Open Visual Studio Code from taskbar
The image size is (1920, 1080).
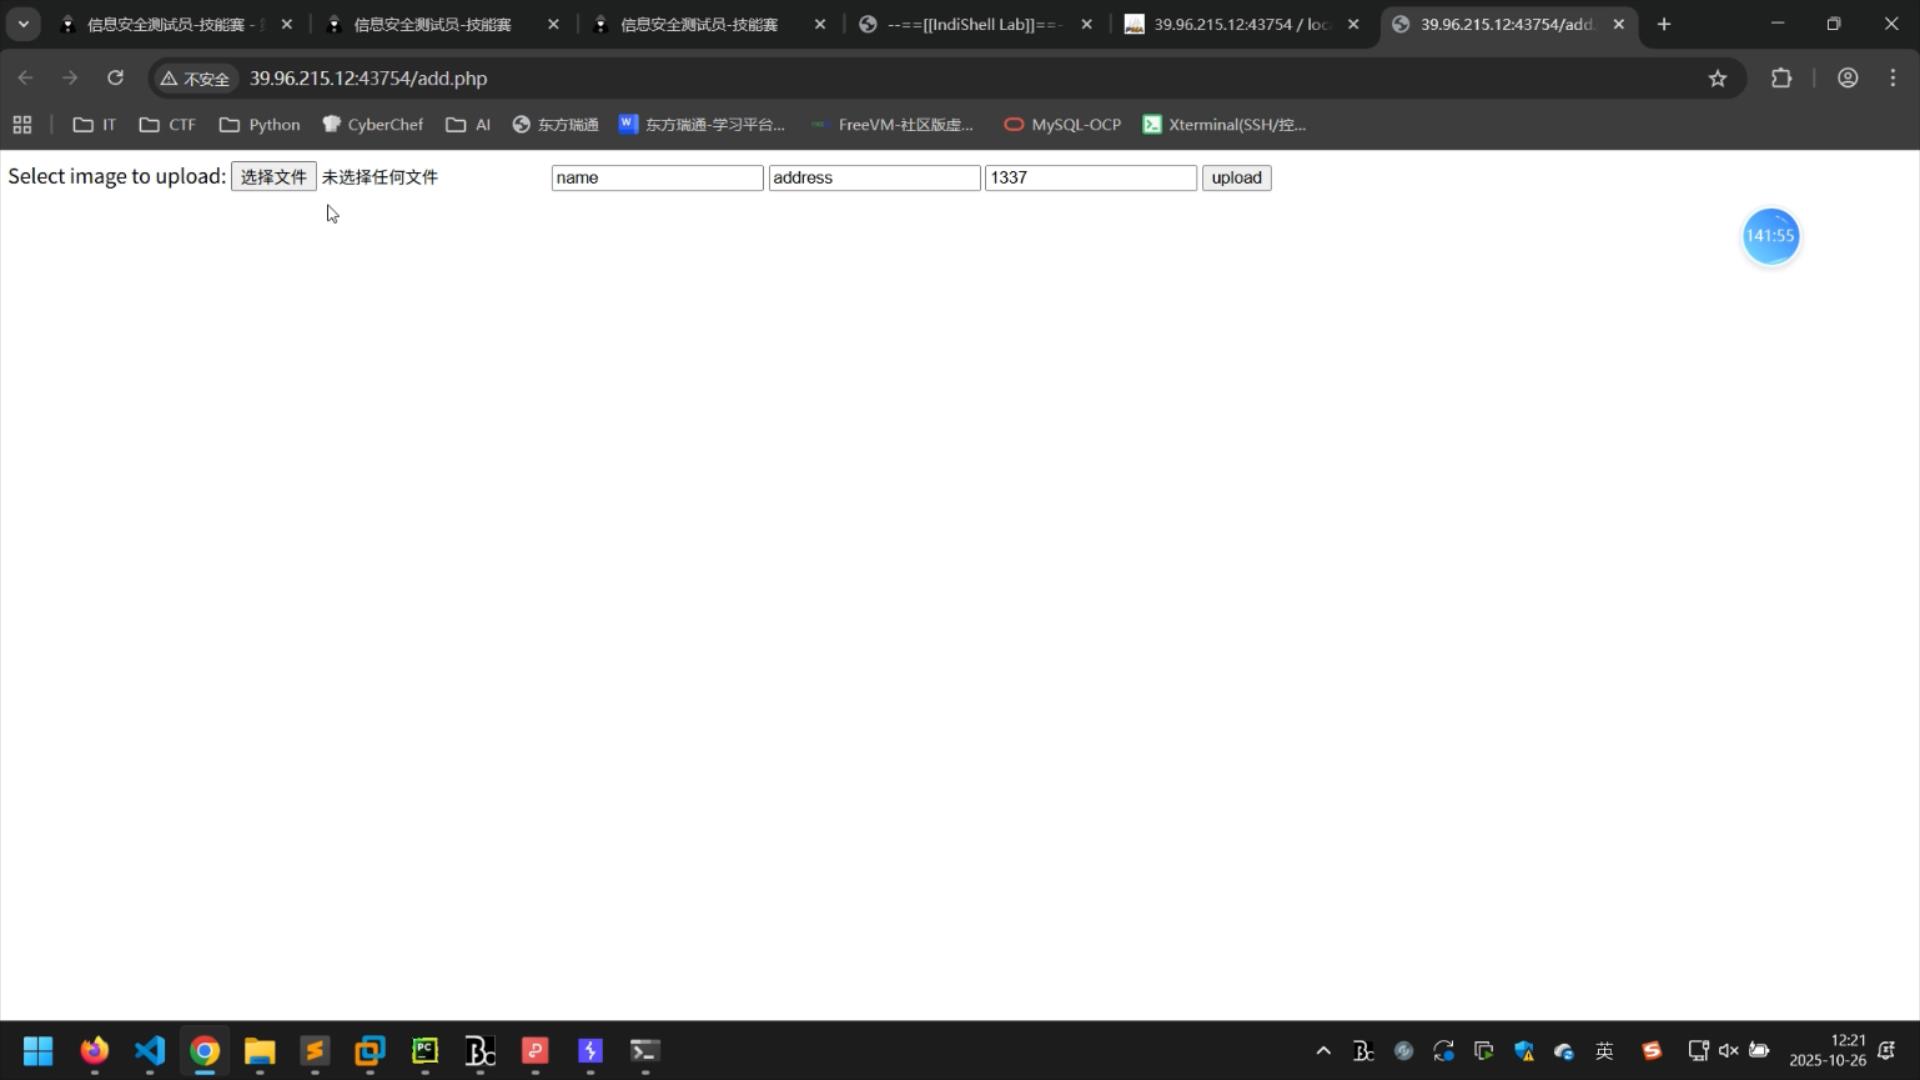point(149,1051)
